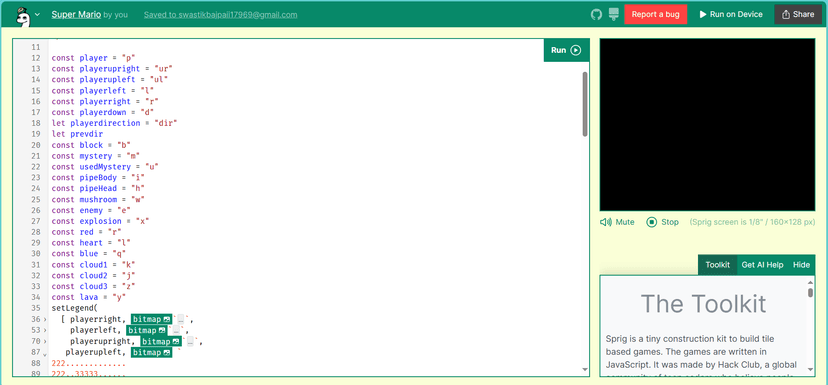Hide the help panel
828x385 pixels.
(801, 265)
